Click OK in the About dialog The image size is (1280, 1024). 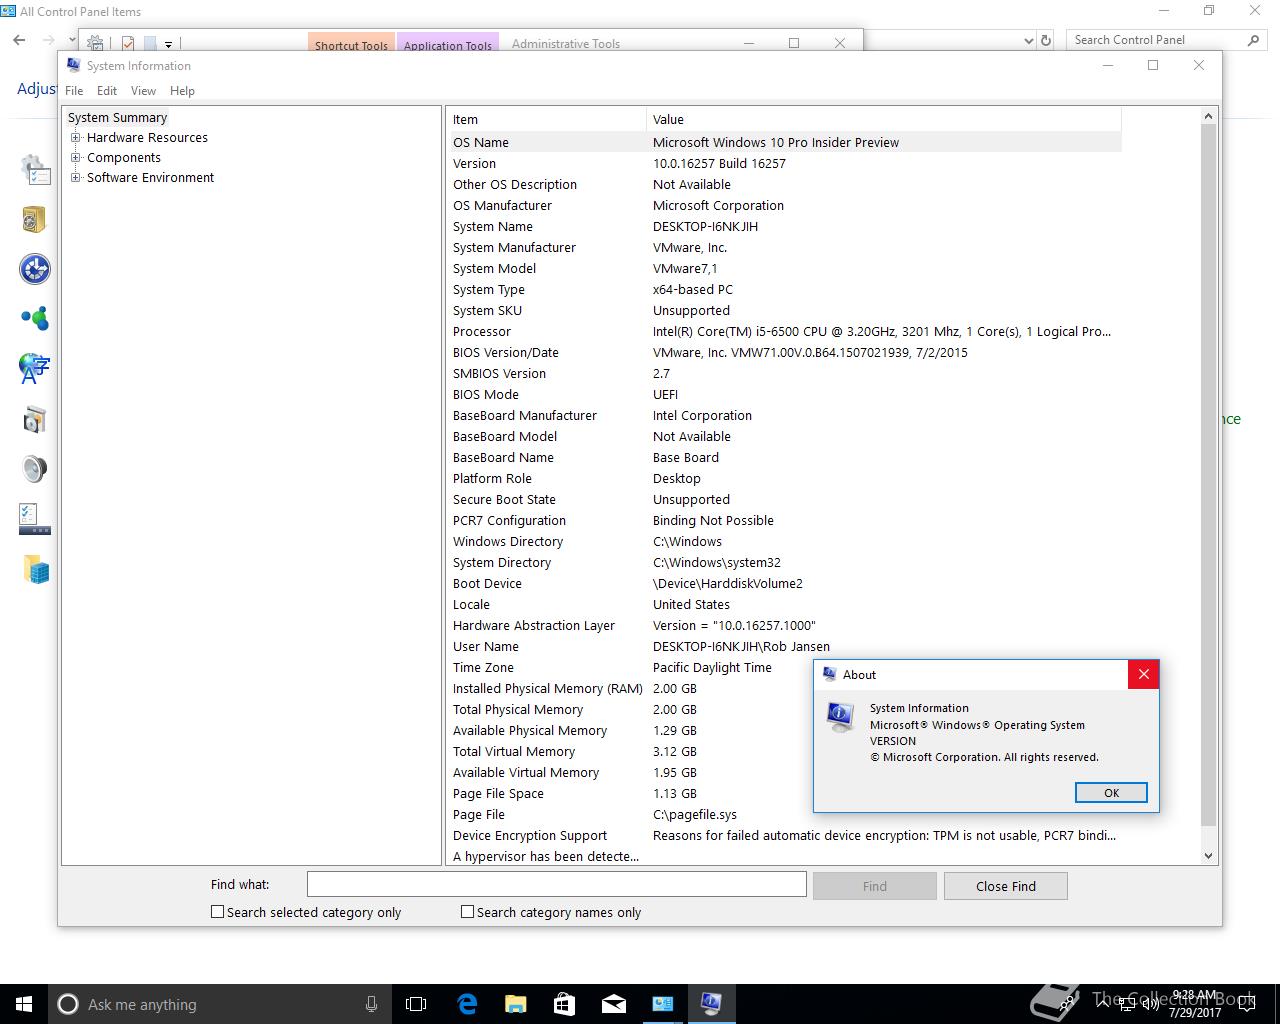[x=1111, y=792]
